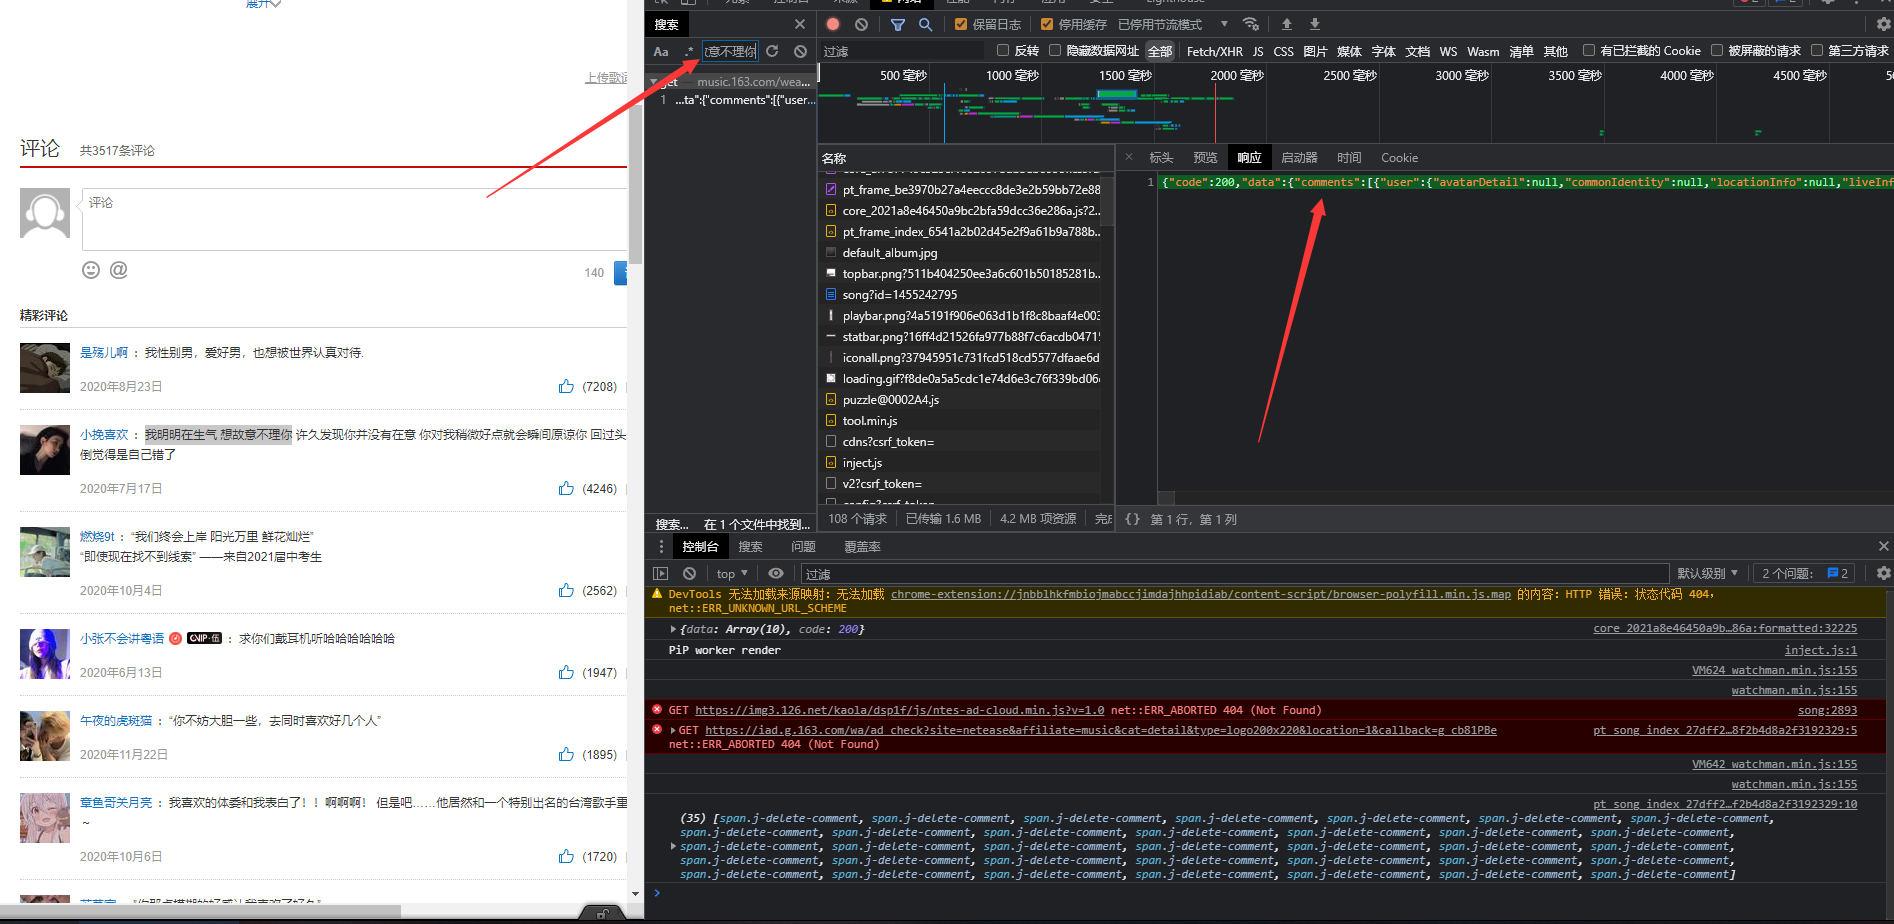Open the browser-polyfill.min.js.map link
Image resolution: width=1894 pixels, height=924 pixels.
(x=1201, y=594)
